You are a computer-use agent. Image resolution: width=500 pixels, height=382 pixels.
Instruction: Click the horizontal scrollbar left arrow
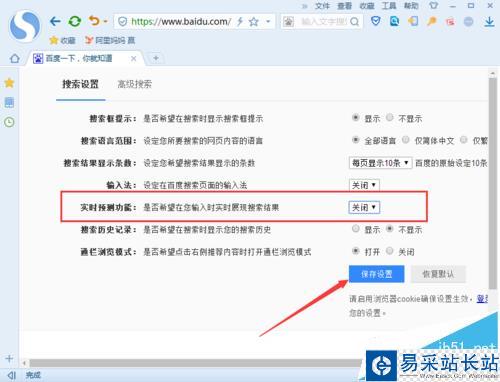tap(24, 363)
